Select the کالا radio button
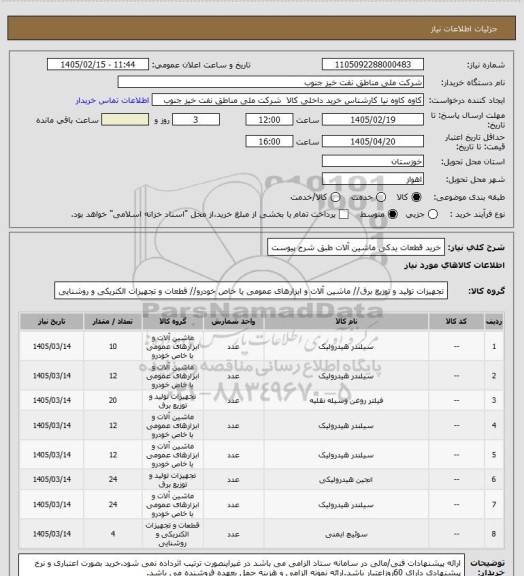524x576 pixels. (x=416, y=197)
